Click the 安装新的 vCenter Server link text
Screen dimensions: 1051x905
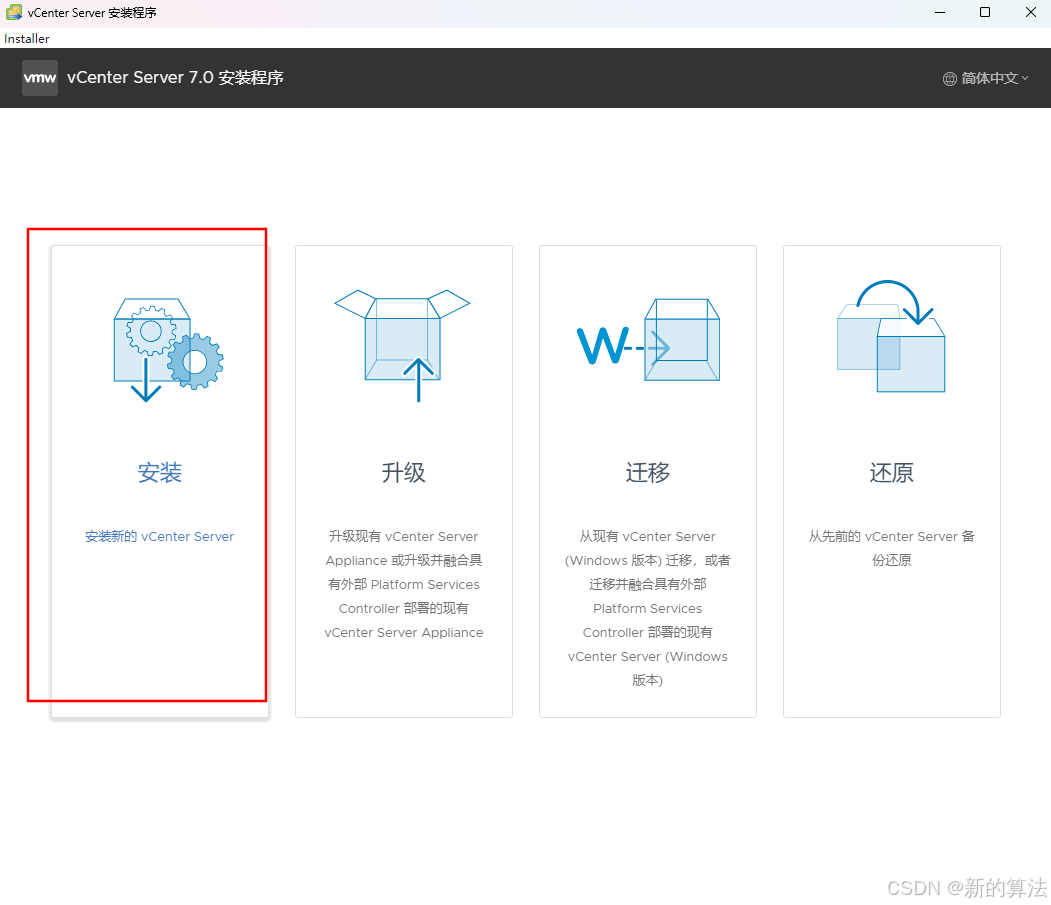click(160, 536)
